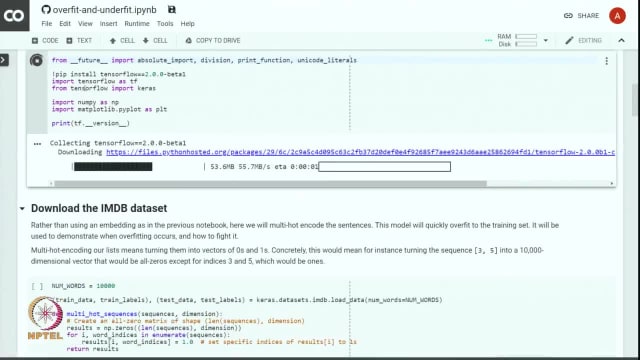Click the 'return results' code line
The height and width of the screenshot is (360, 640).
coord(93,349)
